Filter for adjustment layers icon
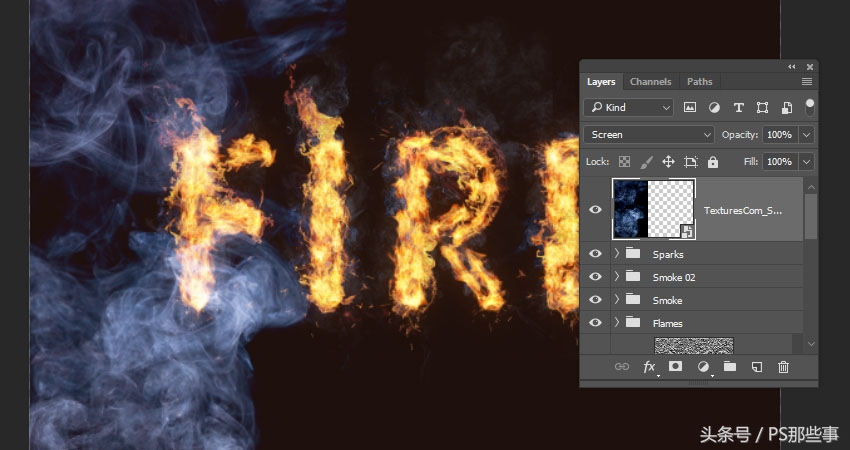This screenshot has height=450, width=850. tap(714, 107)
